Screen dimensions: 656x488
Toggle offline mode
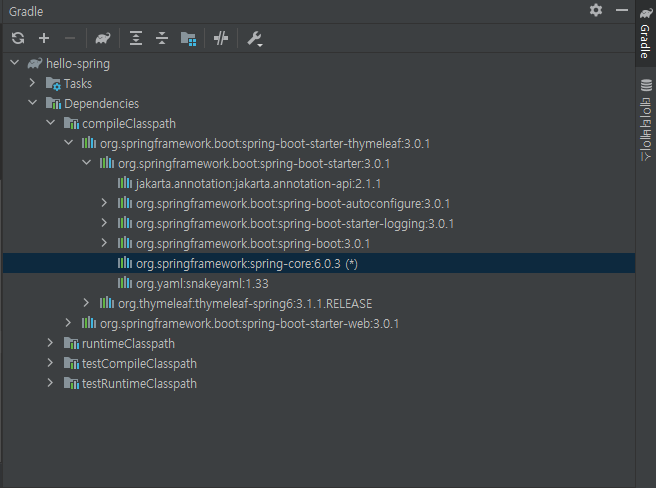[x=221, y=39]
